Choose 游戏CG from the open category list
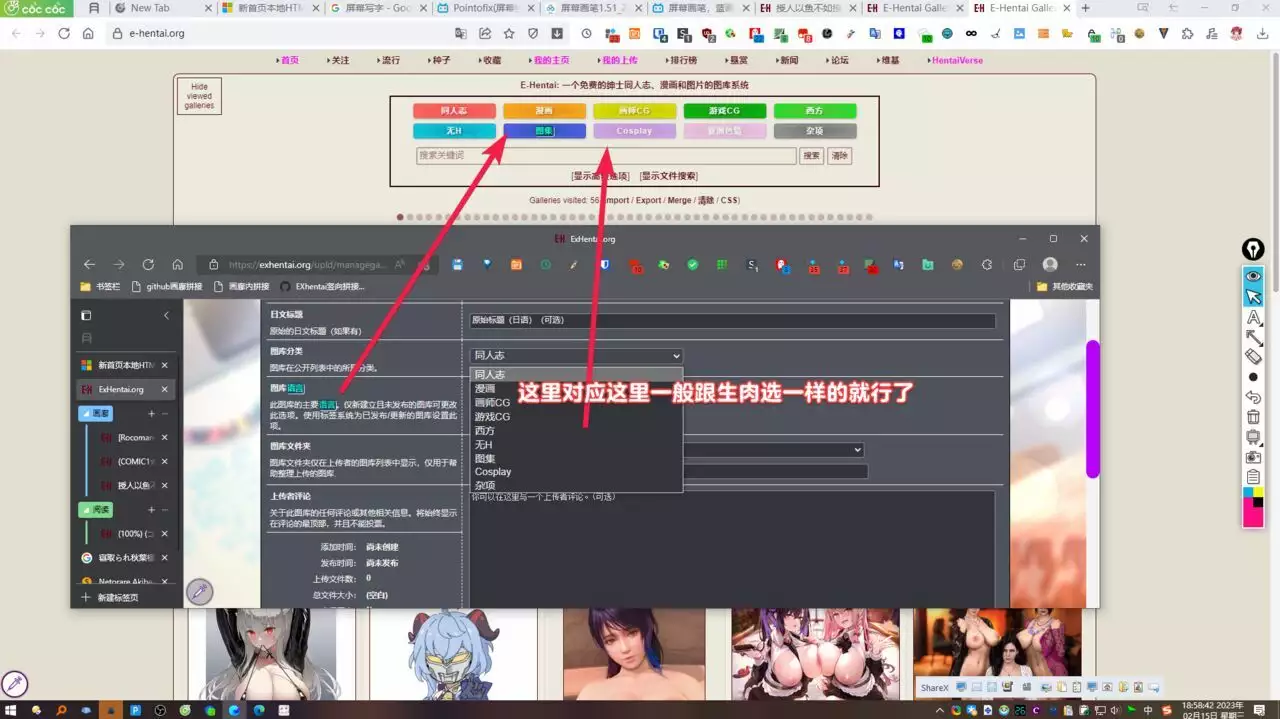Image resolution: width=1280 pixels, height=719 pixels. coord(492,416)
